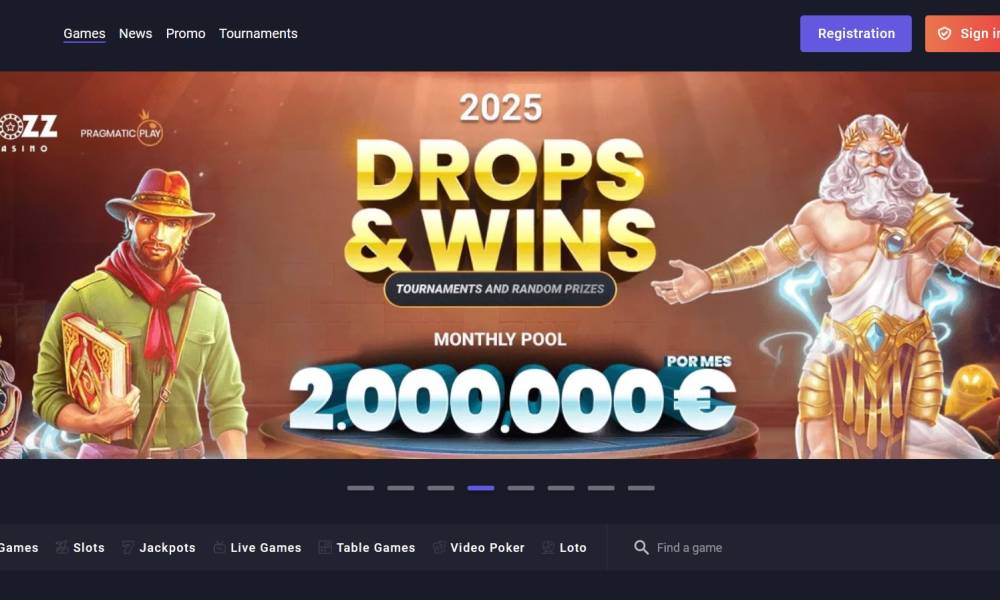Open the News menu item

point(135,33)
